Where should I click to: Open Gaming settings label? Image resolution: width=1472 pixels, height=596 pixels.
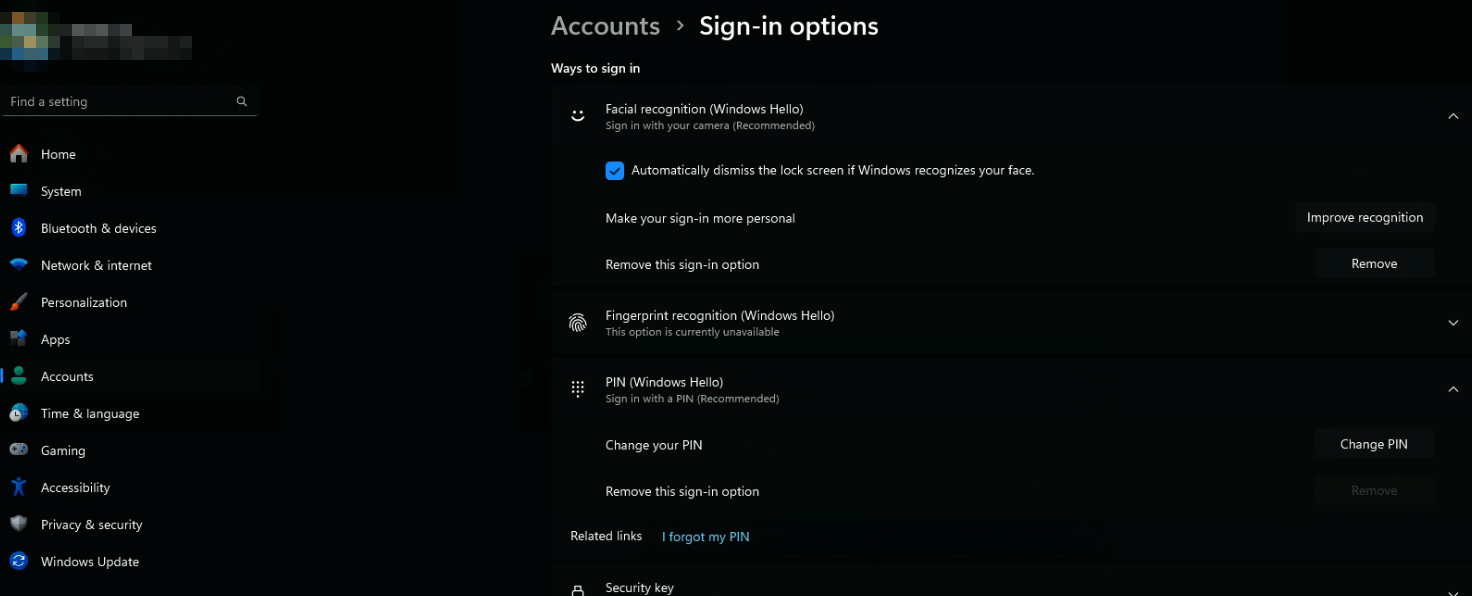pos(63,450)
